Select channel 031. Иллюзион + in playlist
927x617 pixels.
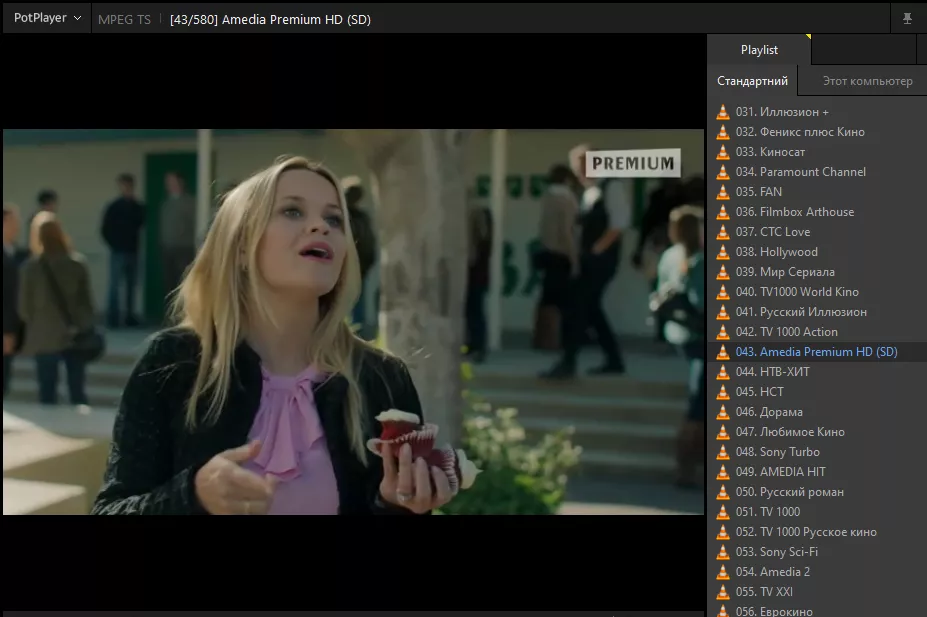coord(818,112)
